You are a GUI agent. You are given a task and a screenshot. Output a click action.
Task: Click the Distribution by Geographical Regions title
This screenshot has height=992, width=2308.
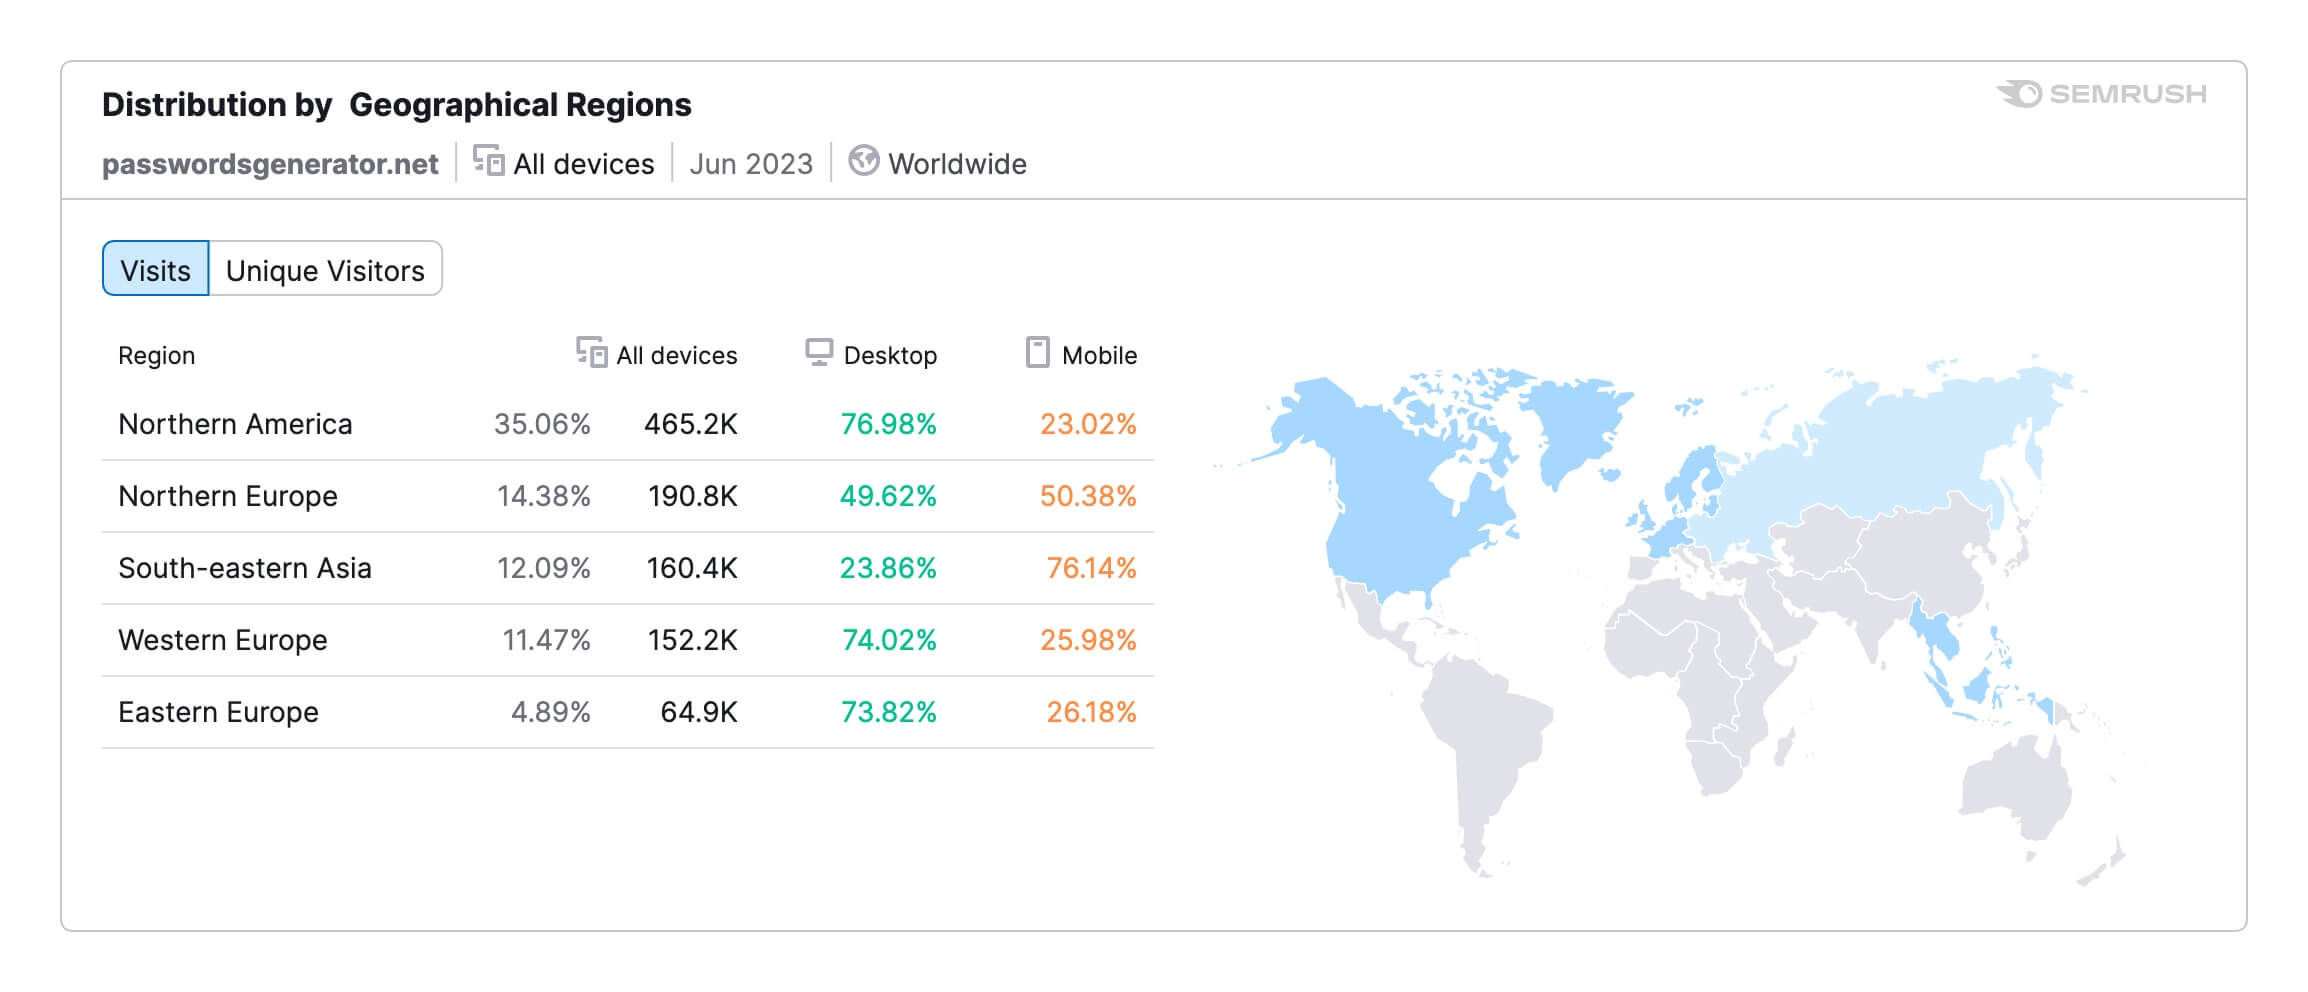click(397, 105)
